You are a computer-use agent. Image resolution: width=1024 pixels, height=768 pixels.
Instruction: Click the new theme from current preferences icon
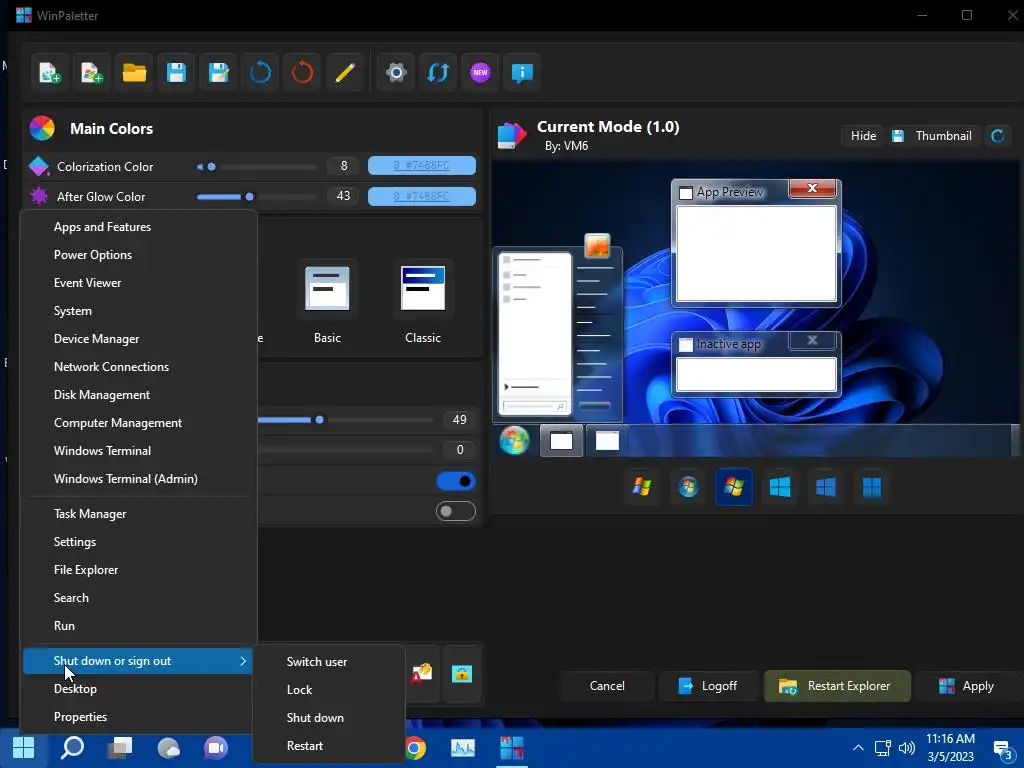pyautogui.click(x=50, y=72)
